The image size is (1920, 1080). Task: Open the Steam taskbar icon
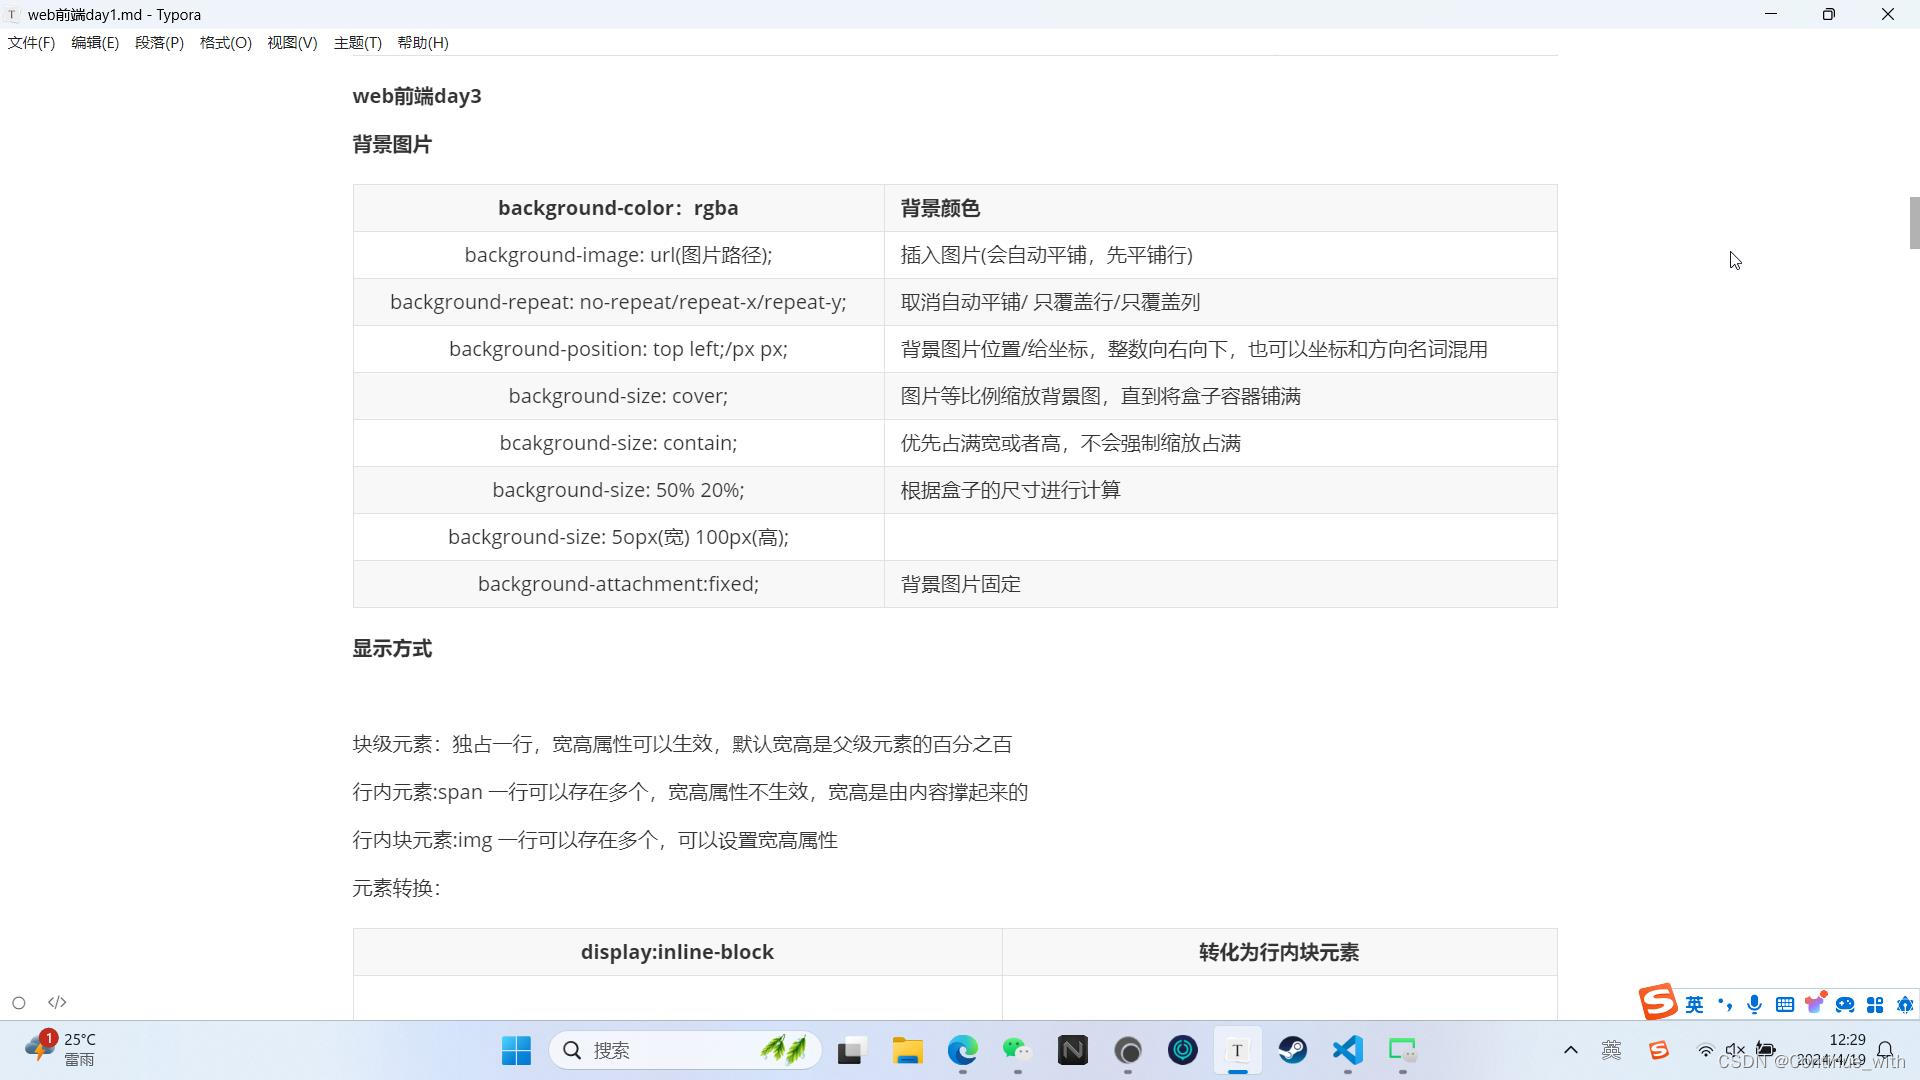point(1292,1050)
